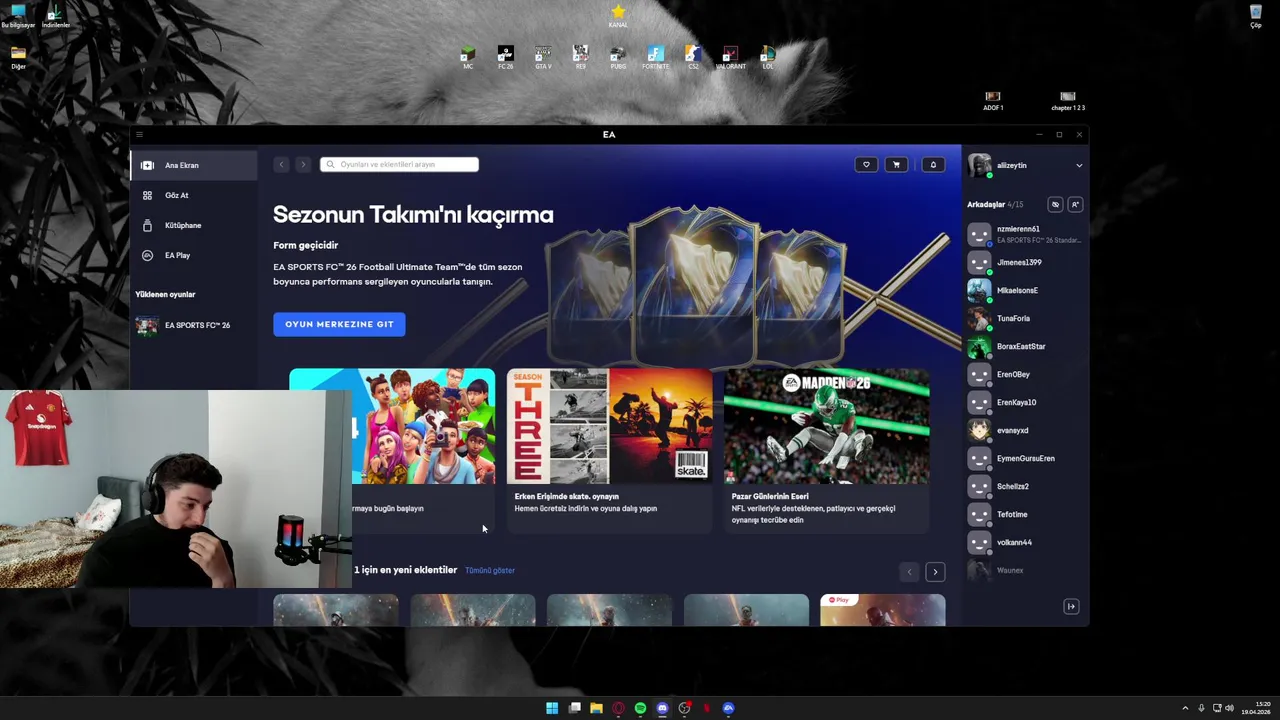Image resolution: width=1280 pixels, height=720 pixels.
Task: Click the search games and add-ons field
Action: [x=399, y=164]
